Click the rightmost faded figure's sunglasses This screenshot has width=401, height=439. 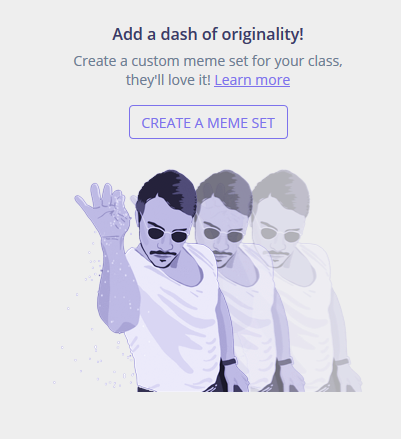click(x=281, y=235)
